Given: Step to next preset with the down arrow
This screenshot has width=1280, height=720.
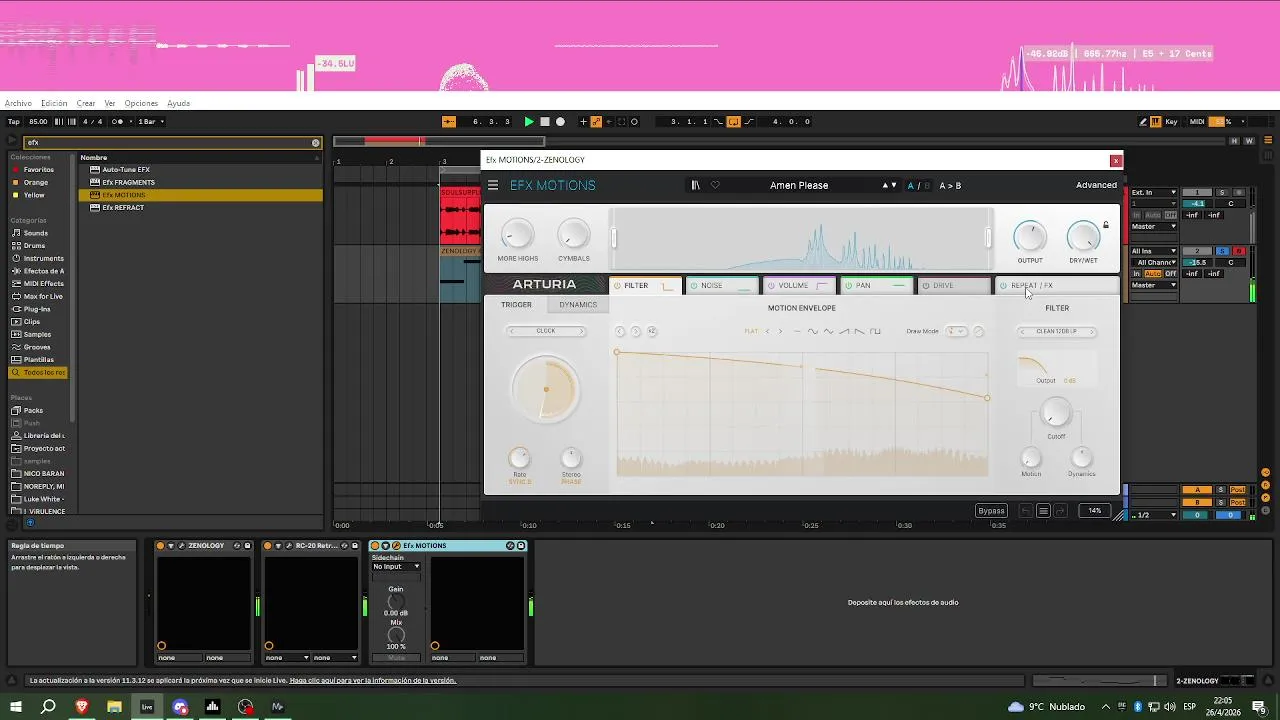Looking at the screenshot, I should pyautogui.click(x=893, y=185).
